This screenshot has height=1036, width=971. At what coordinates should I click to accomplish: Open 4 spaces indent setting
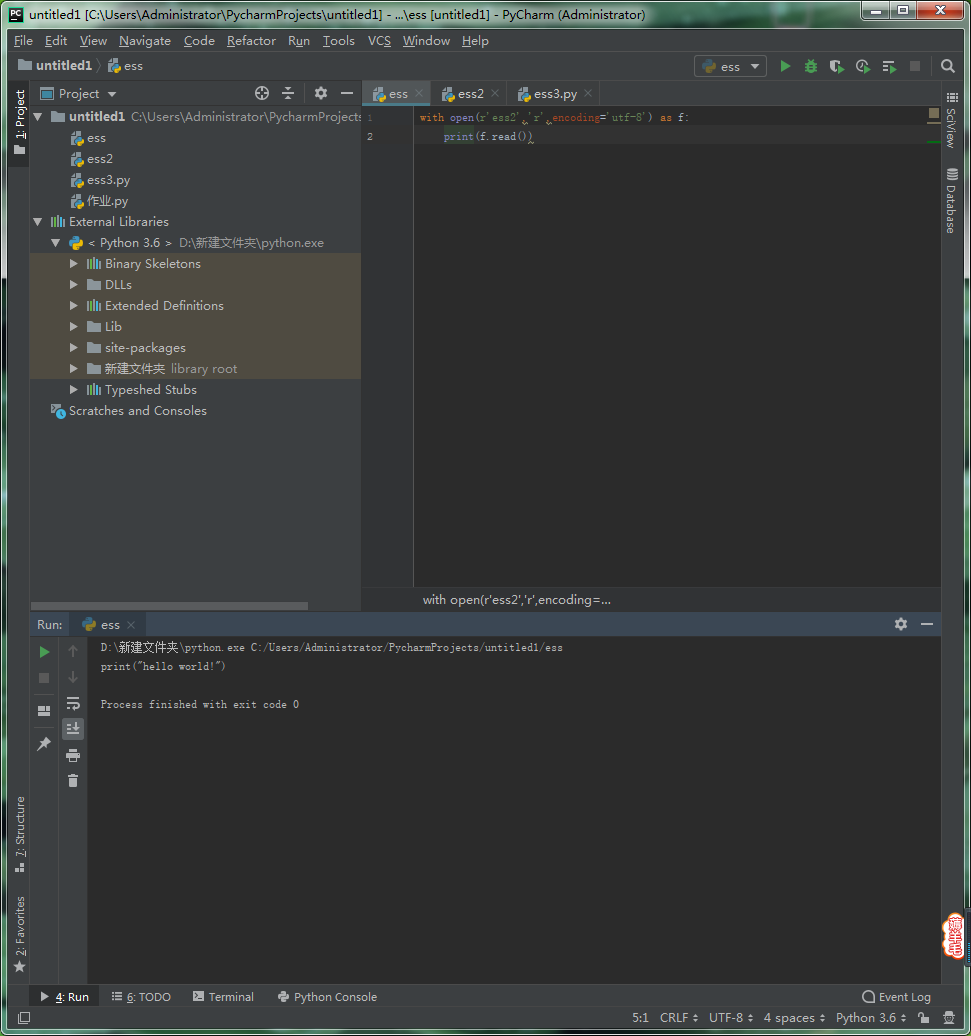tap(794, 1018)
